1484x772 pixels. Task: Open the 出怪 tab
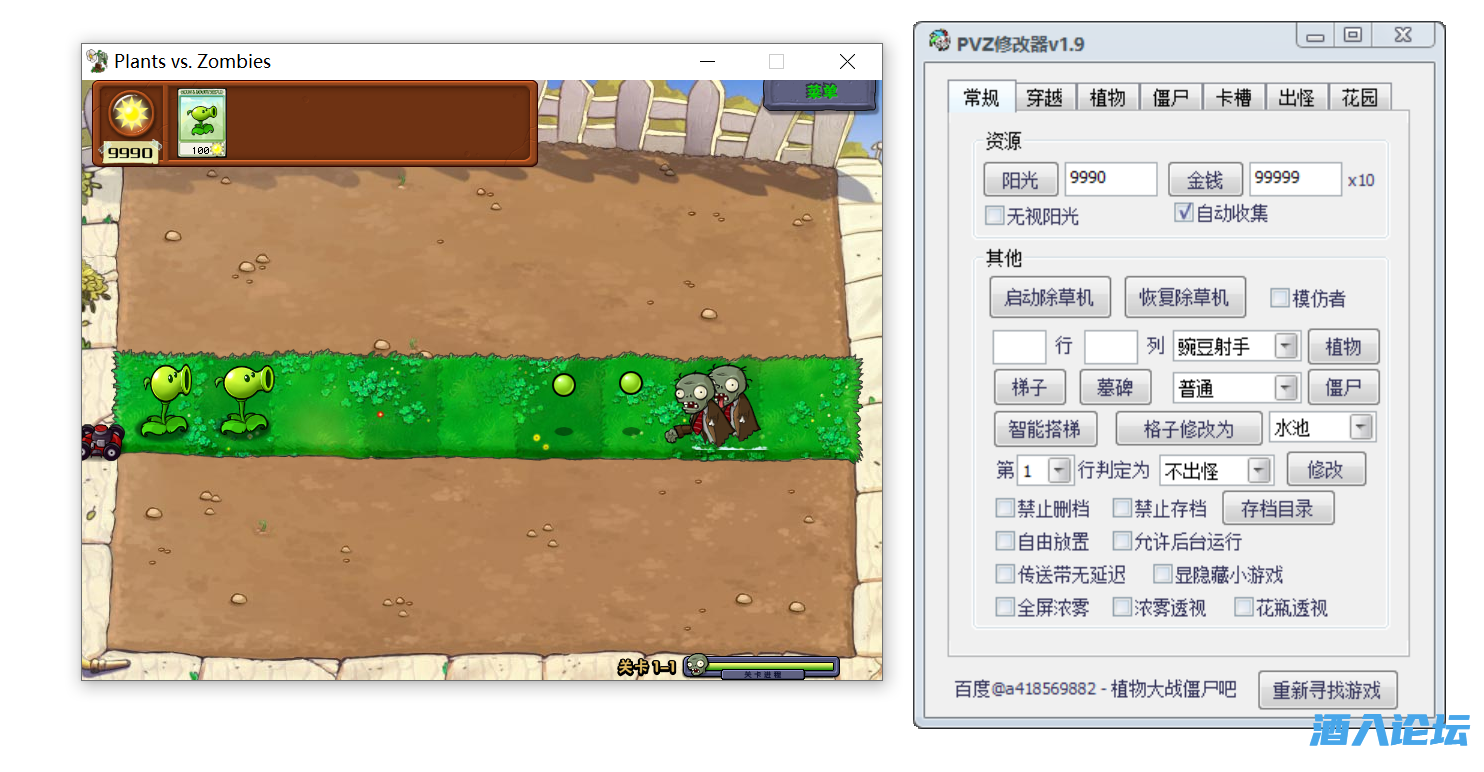coord(1296,97)
